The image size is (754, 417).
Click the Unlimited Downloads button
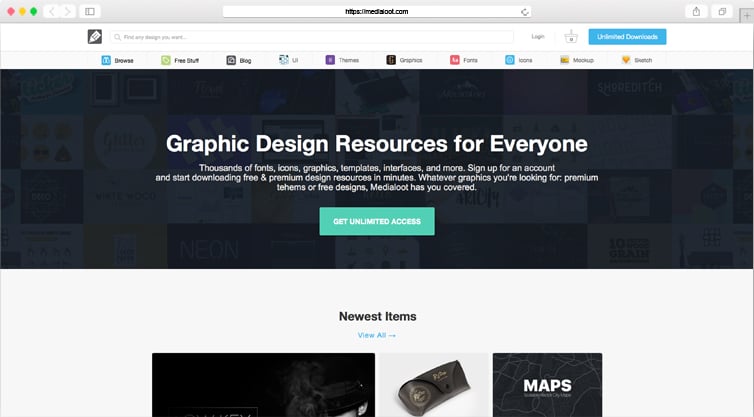(627, 37)
